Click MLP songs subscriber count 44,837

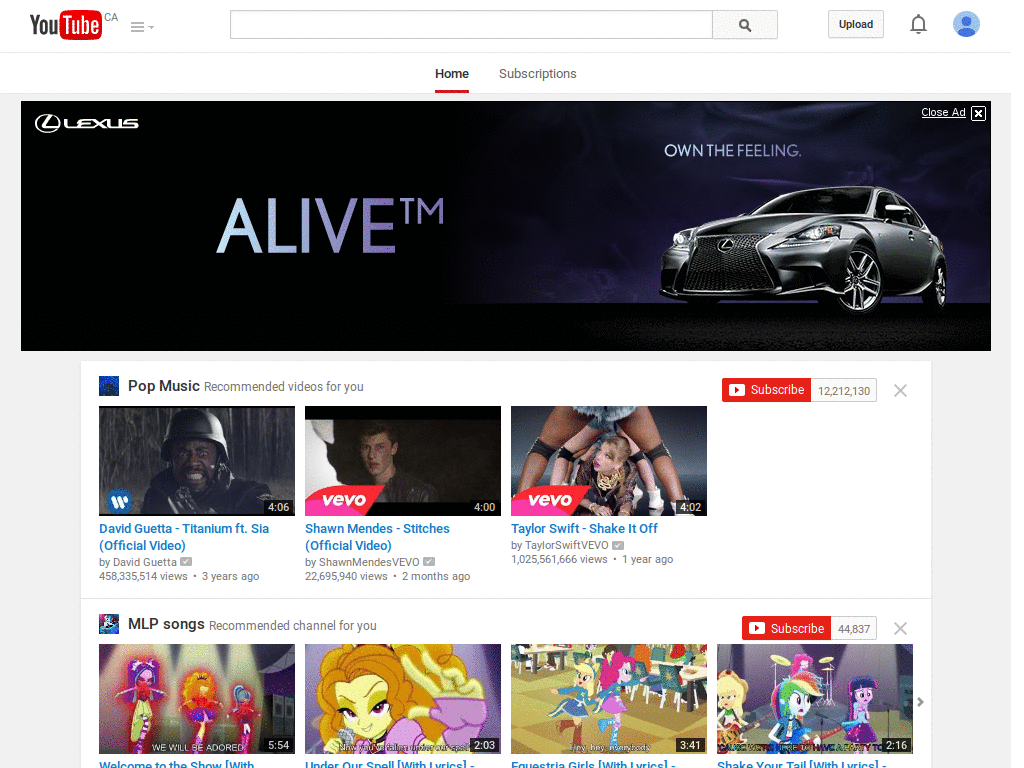854,629
